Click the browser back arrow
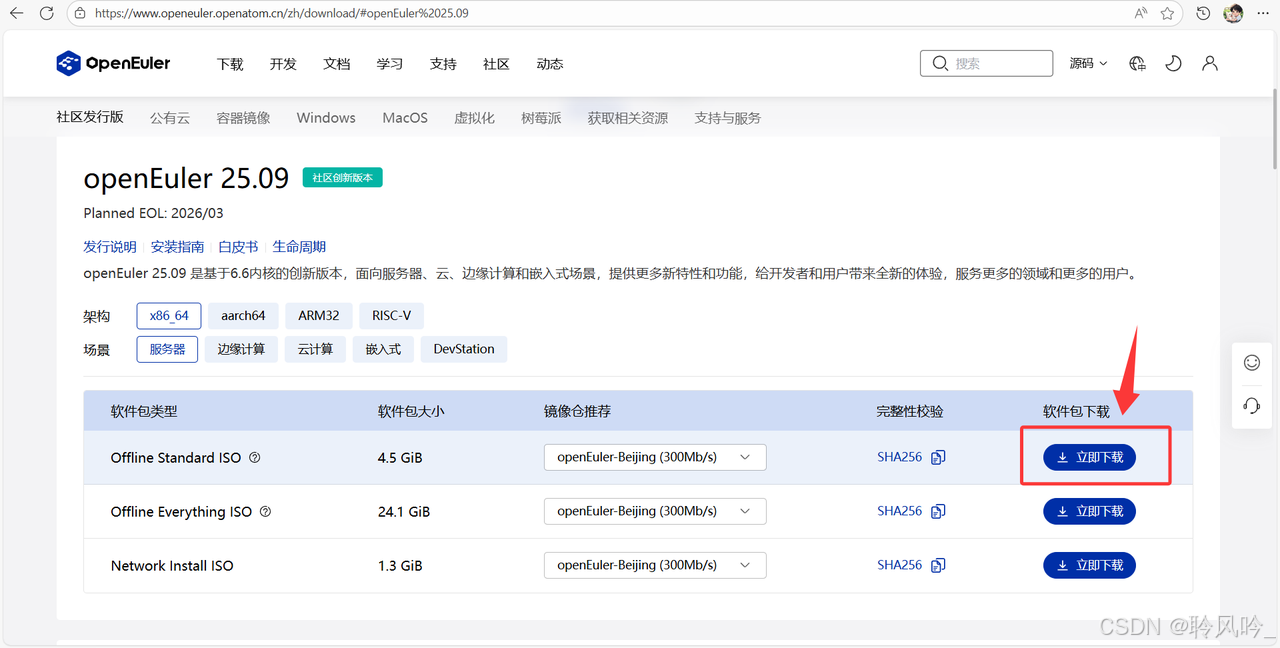This screenshot has width=1280, height=648. (x=16, y=13)
